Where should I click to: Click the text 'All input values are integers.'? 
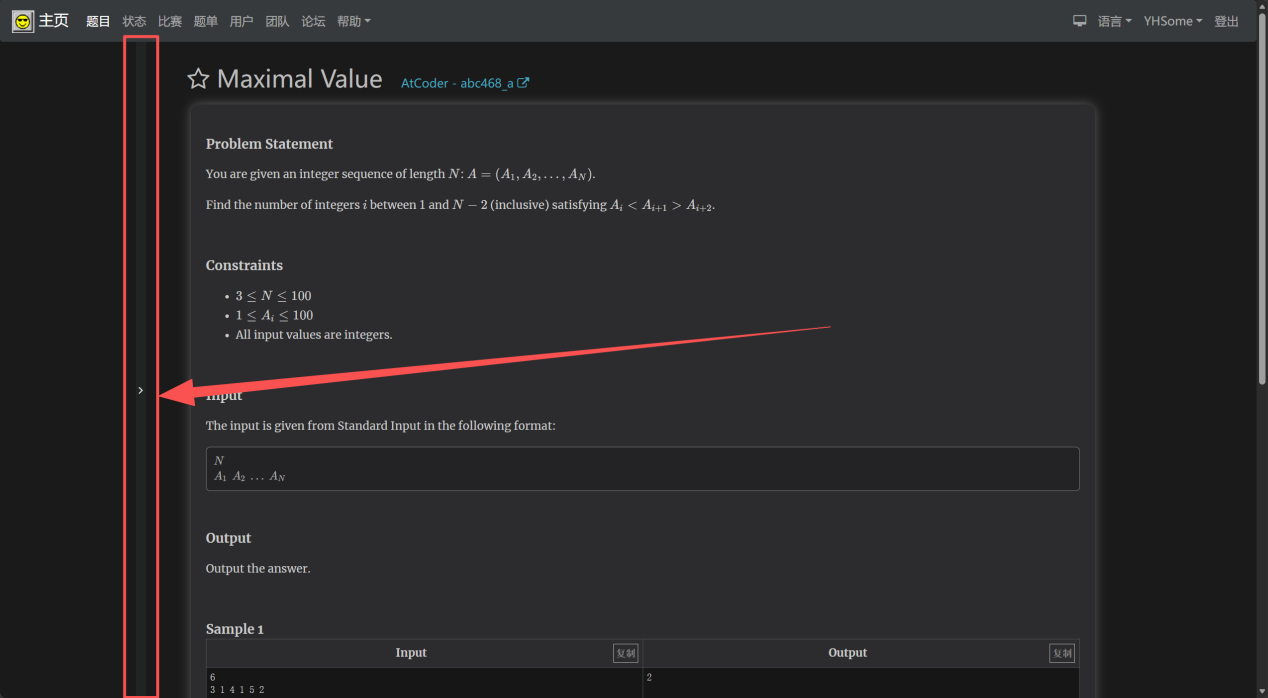coord(314,335)
